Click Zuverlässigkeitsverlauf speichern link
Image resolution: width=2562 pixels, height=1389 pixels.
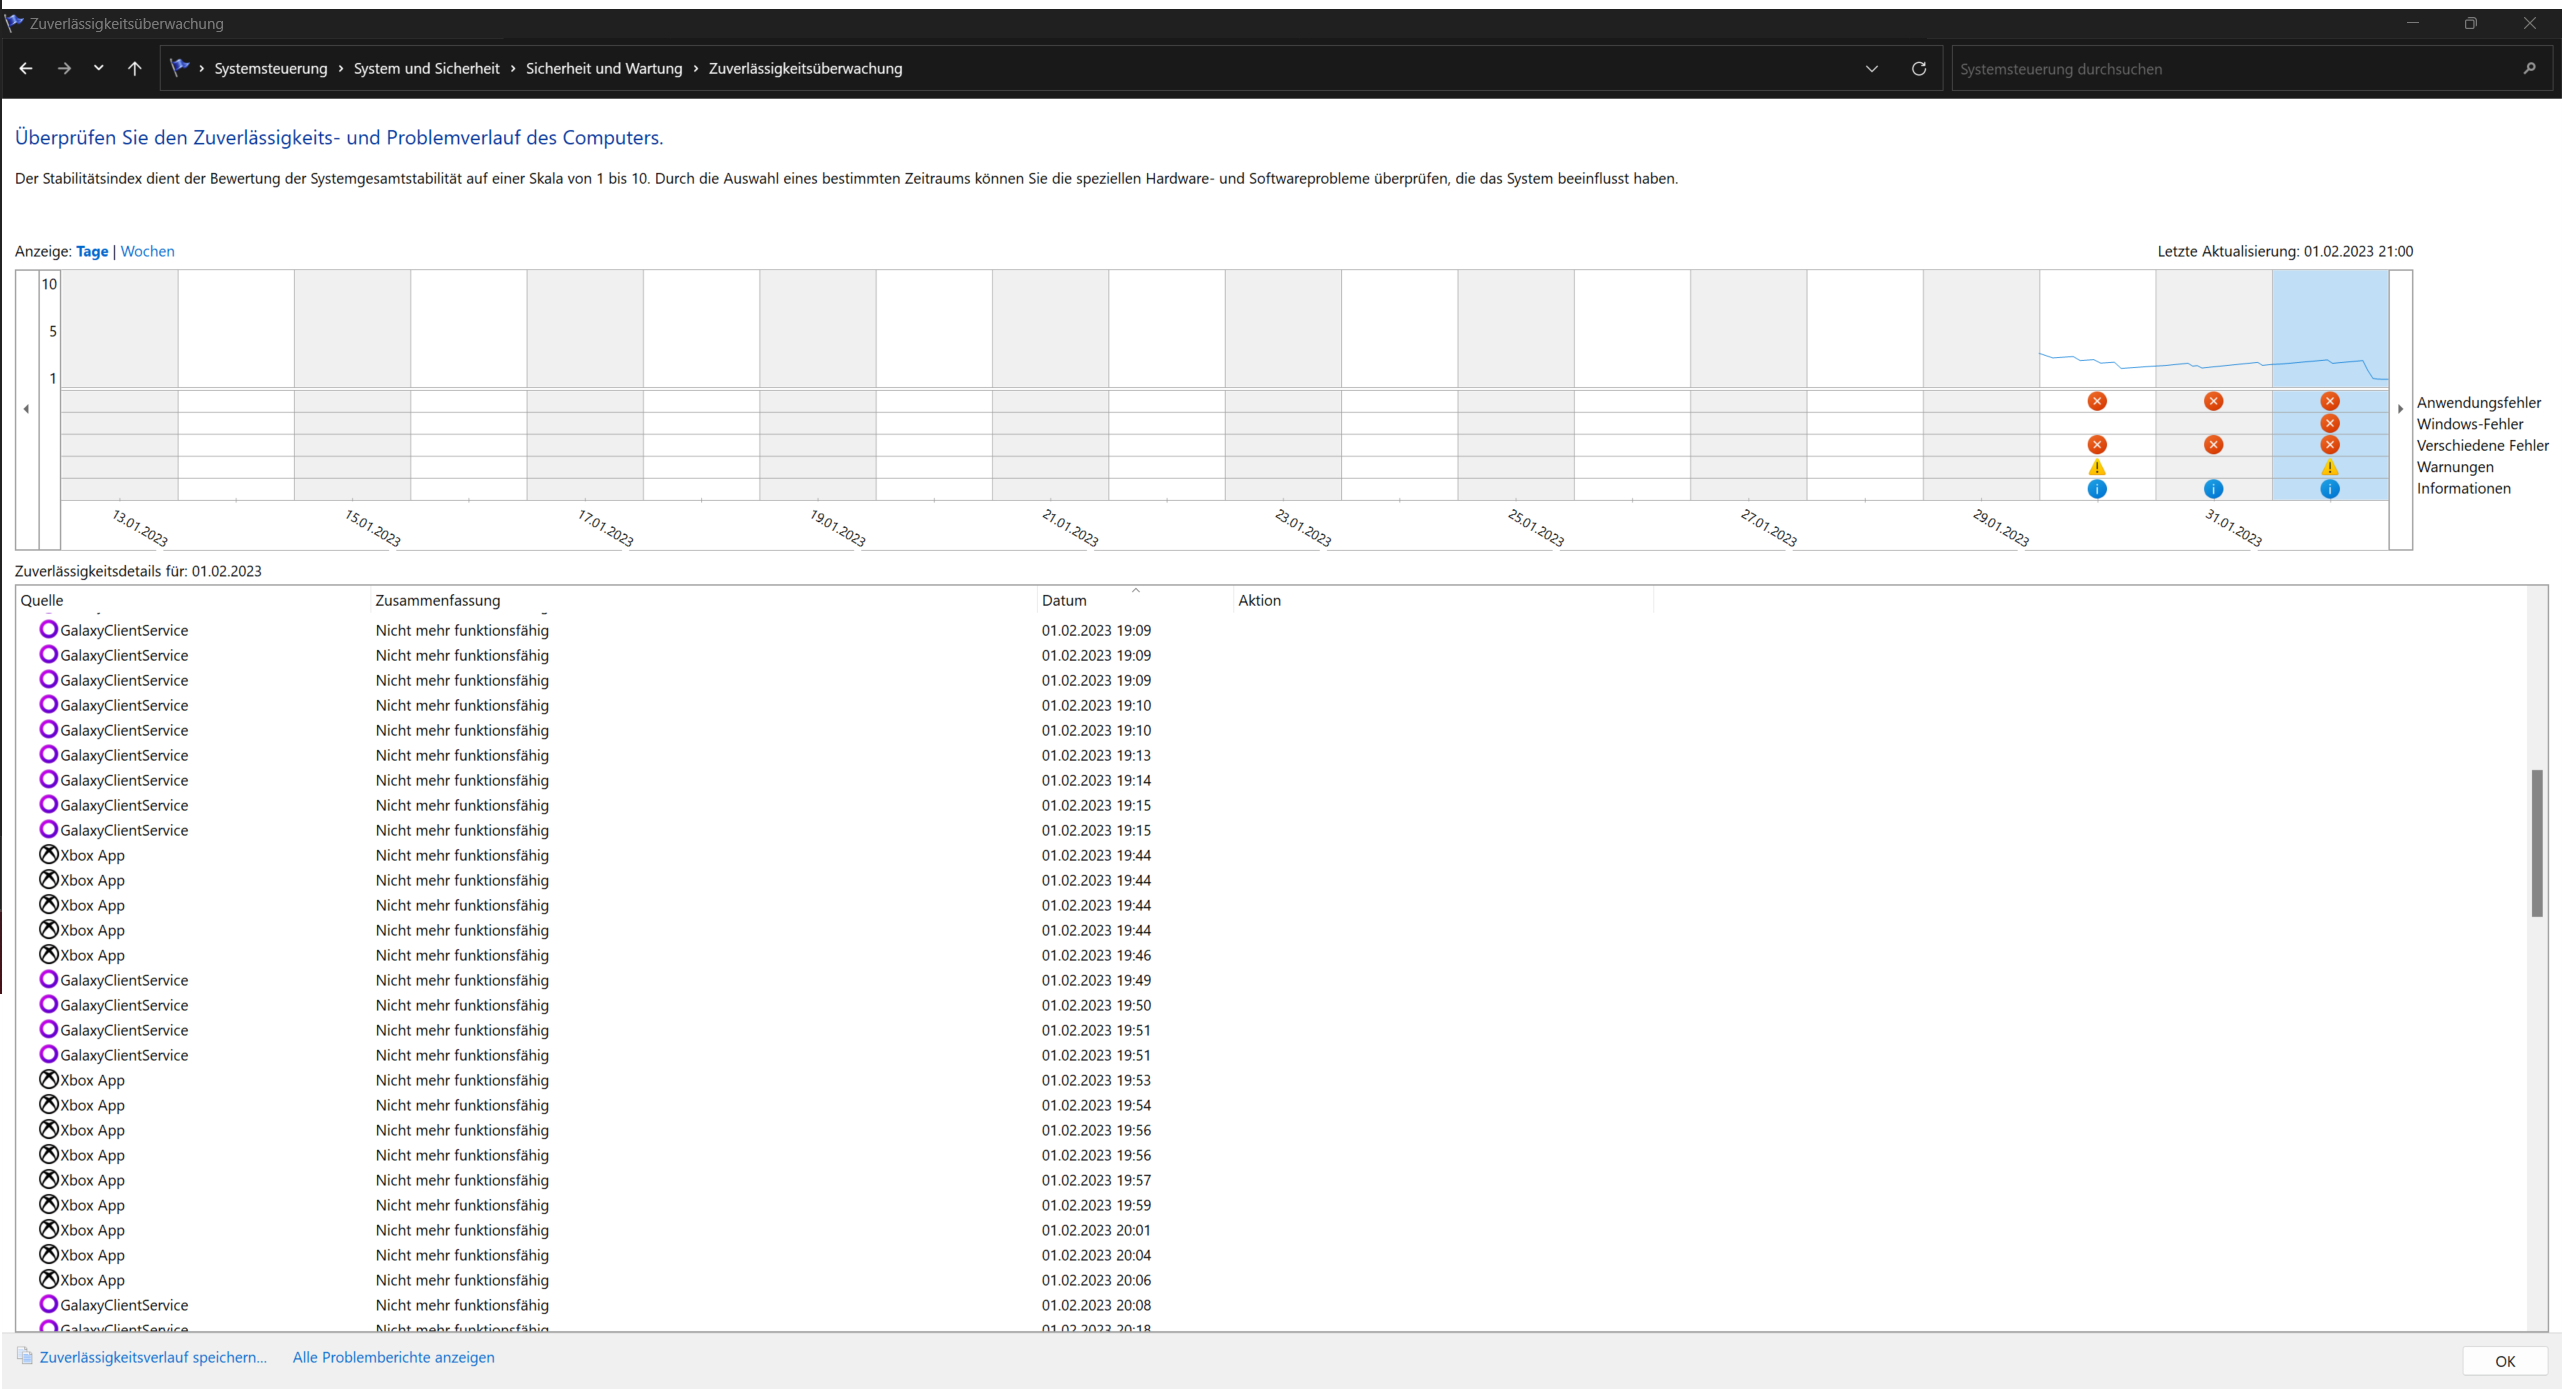click(153, 1357)
